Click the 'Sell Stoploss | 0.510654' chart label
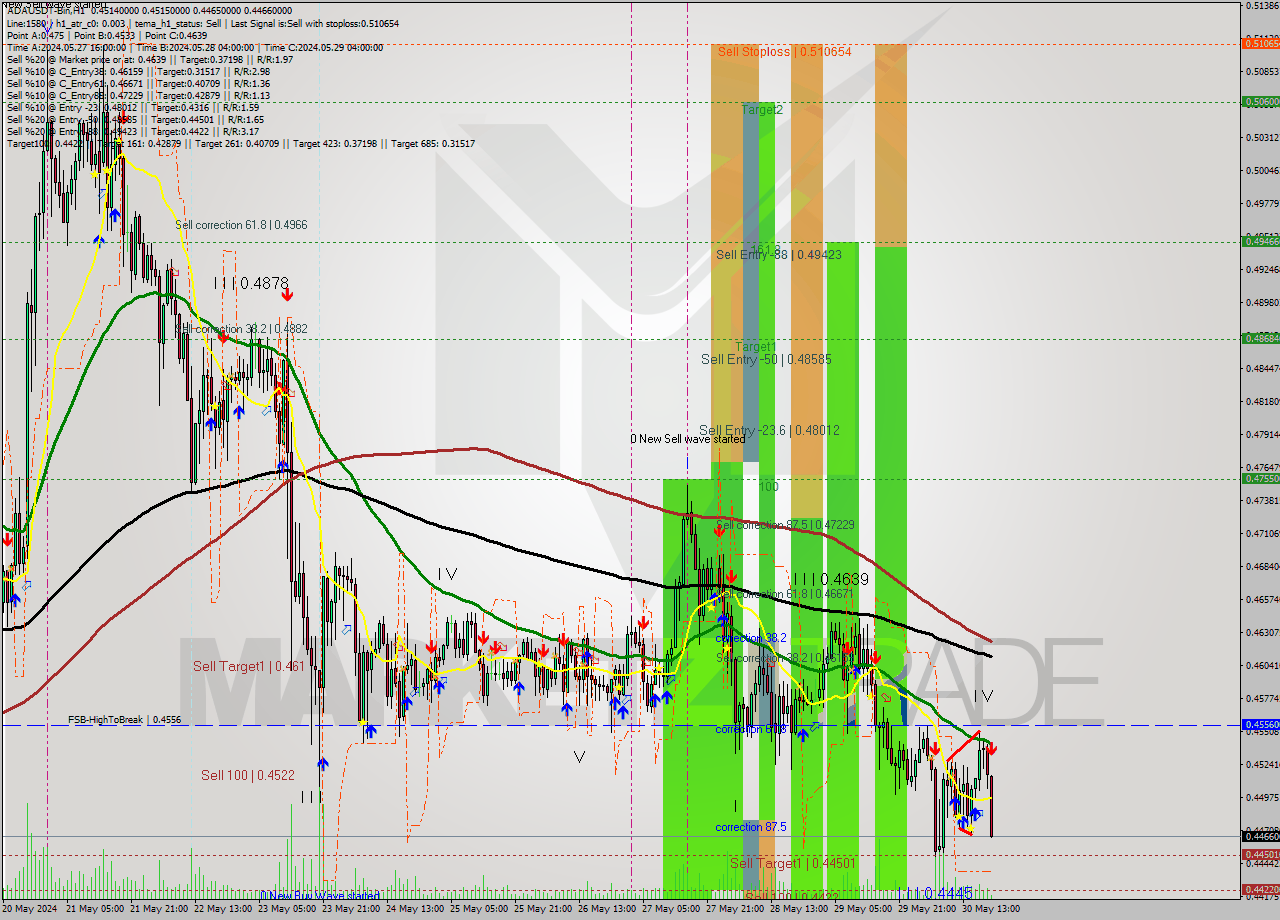The image size is (1280, 920). coord(784,51)
